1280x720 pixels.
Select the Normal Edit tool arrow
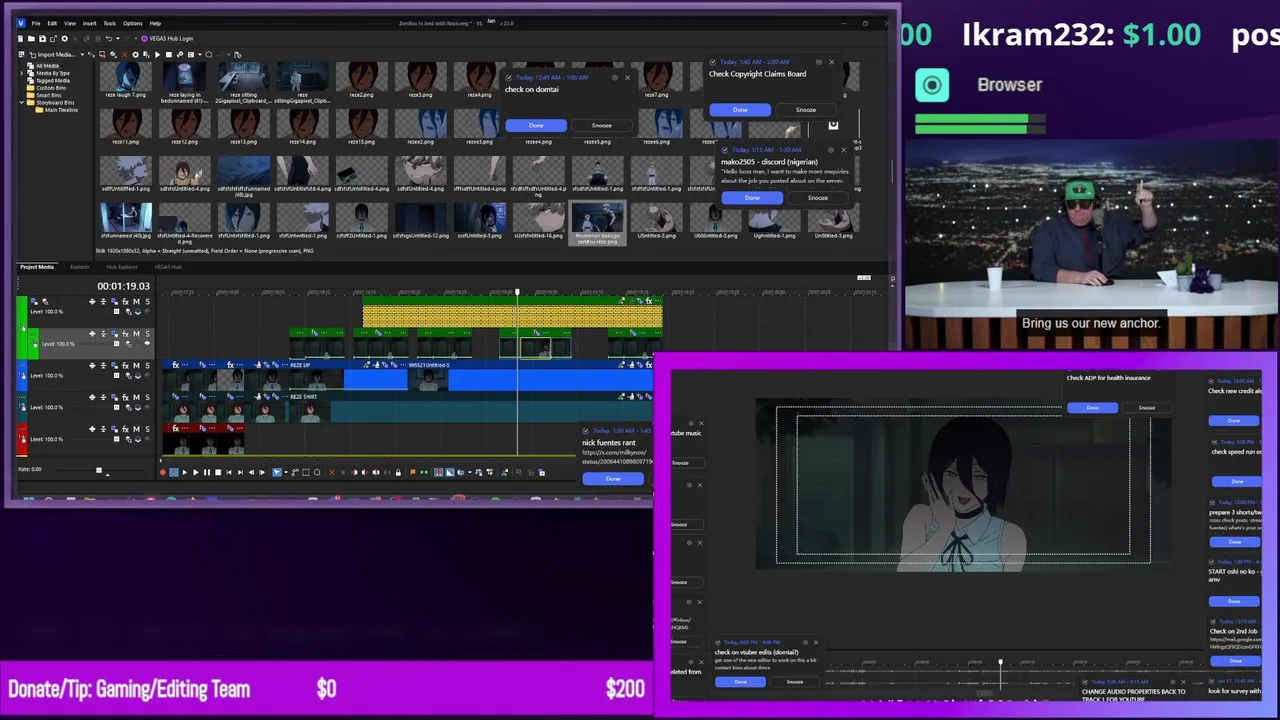click(277, 472)
